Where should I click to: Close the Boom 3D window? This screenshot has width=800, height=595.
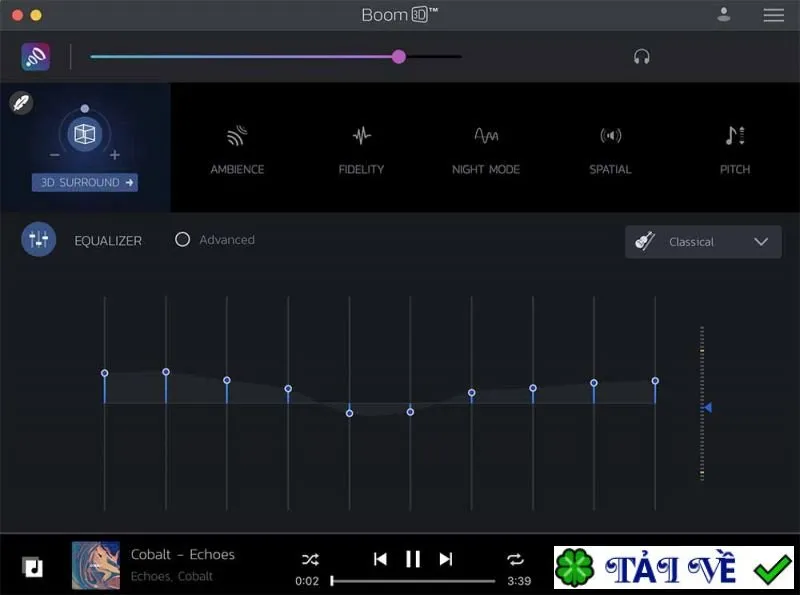(17, 15)
